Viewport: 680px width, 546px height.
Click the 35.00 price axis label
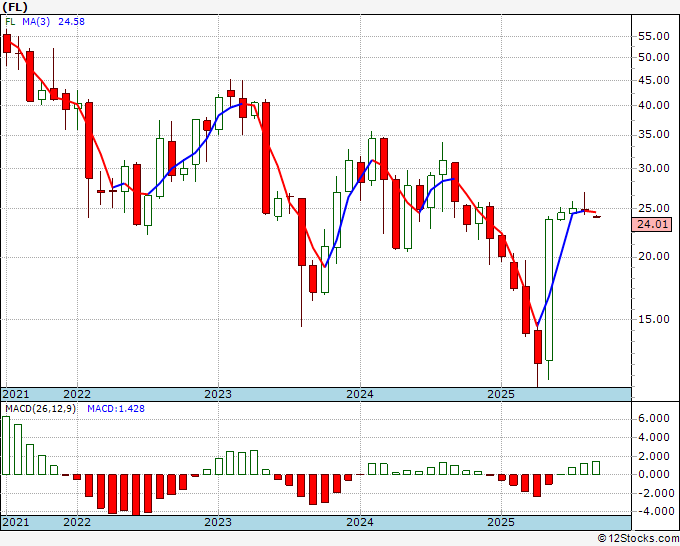click(x=654, y=134)
